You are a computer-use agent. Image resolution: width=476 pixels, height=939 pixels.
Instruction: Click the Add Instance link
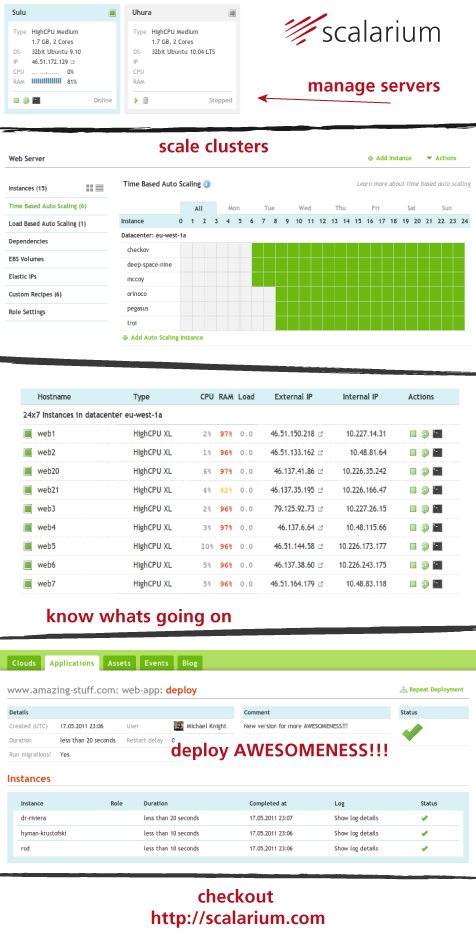coord(390,158)
